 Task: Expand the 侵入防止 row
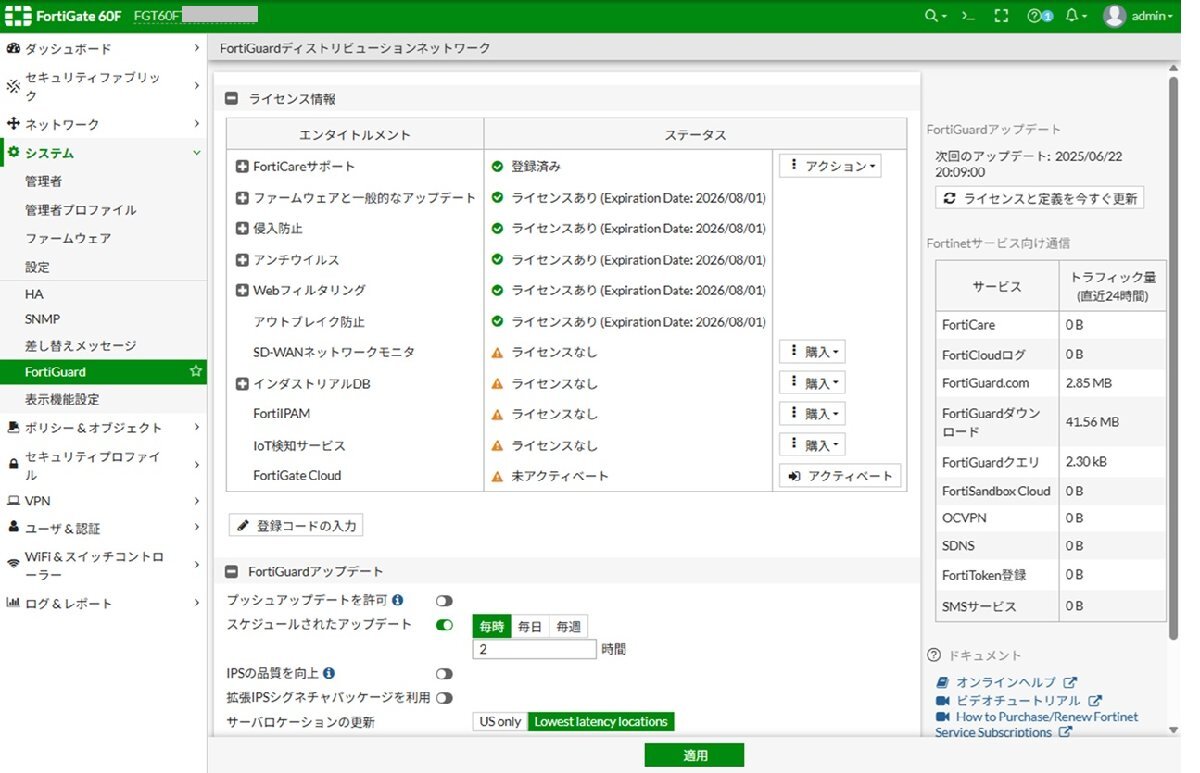pyautogui.click(x=242, y=228)
